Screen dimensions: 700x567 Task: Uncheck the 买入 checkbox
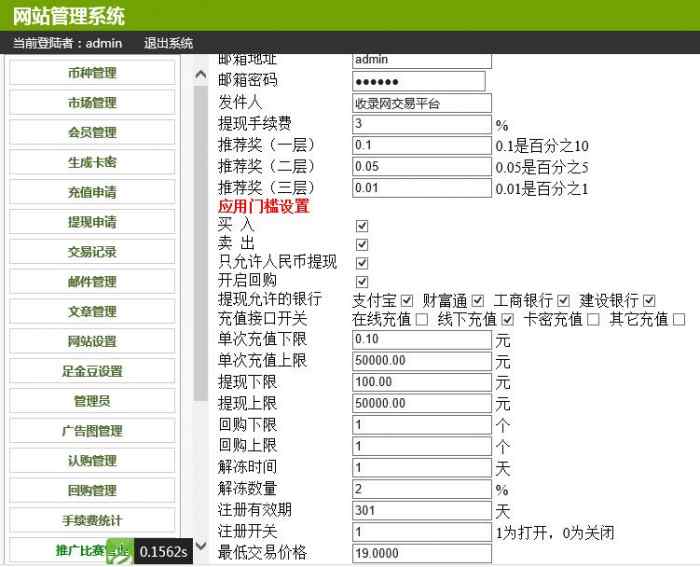362,226
